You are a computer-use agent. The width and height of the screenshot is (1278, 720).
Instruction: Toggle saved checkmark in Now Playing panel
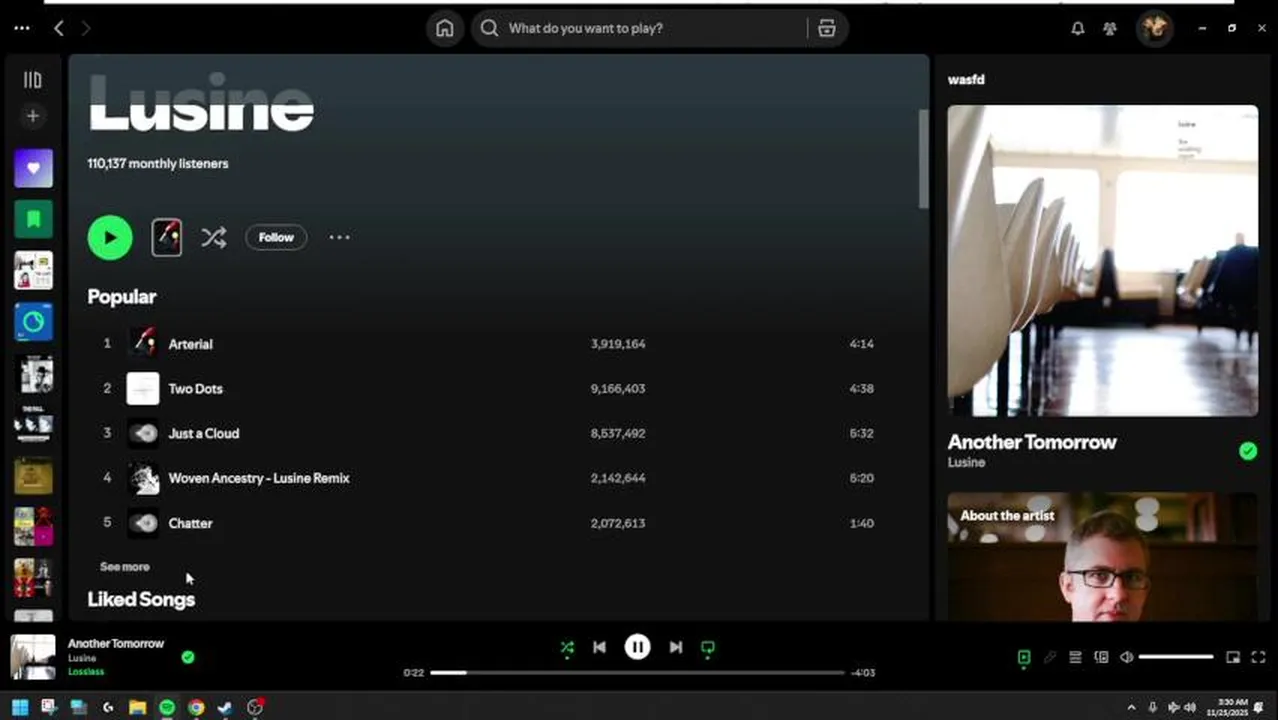(x=1247, y=451)
